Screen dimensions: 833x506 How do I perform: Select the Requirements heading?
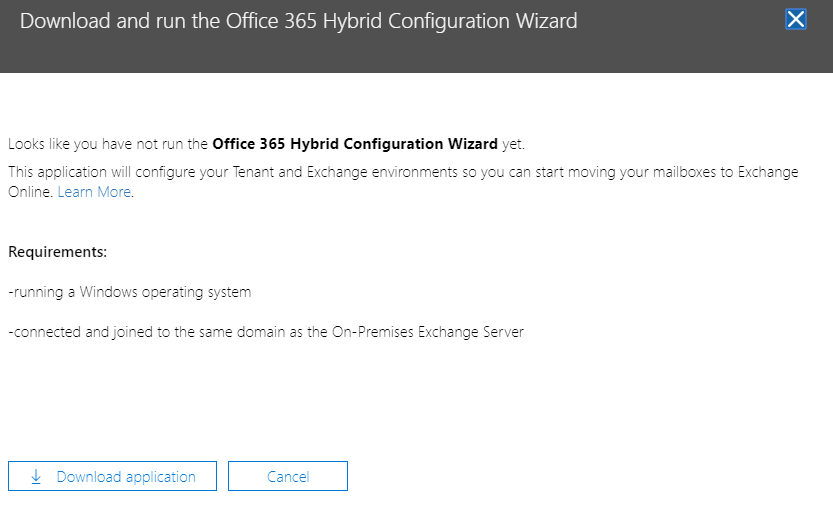57,252
